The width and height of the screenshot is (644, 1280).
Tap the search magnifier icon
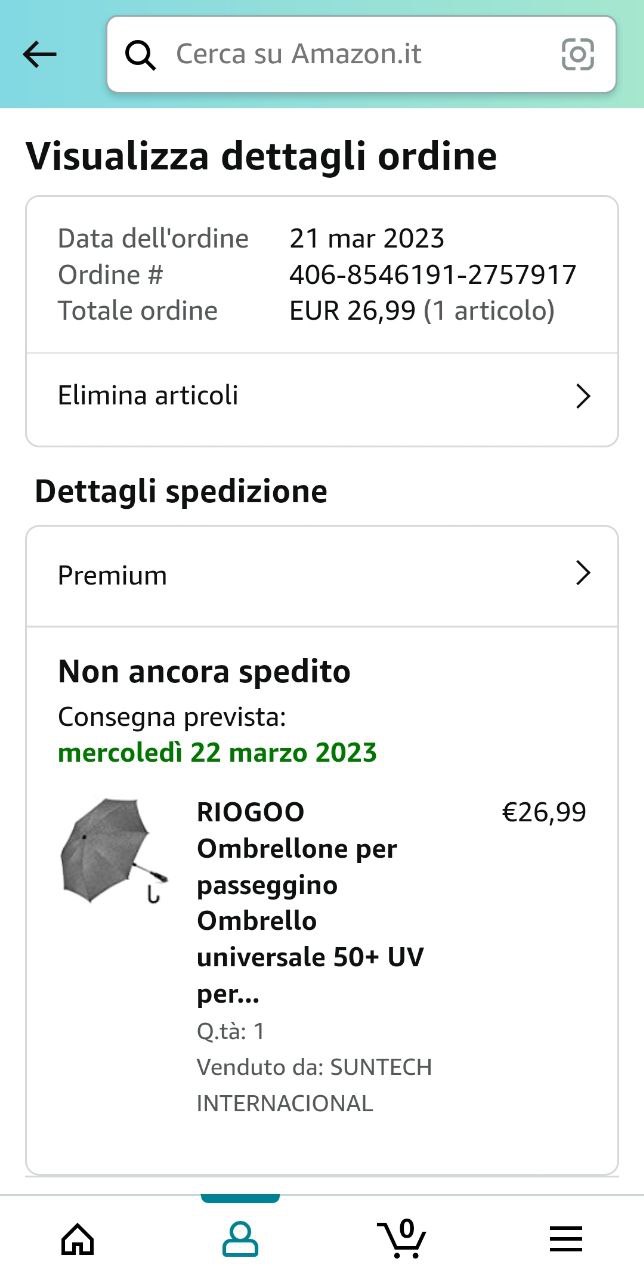141,55
